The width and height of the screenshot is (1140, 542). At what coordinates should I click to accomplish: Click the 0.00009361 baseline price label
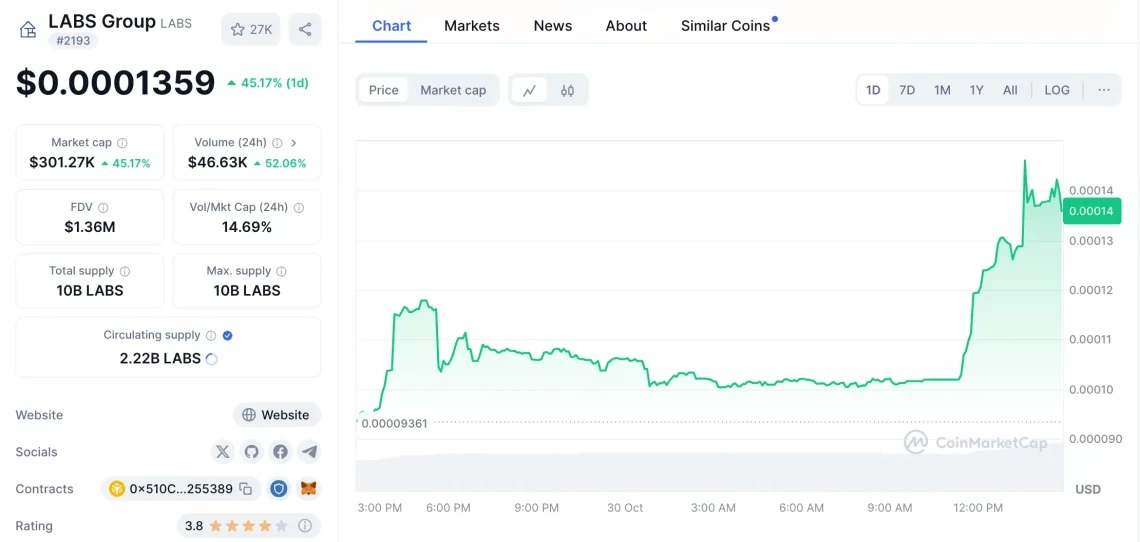(x=394, y=423)
